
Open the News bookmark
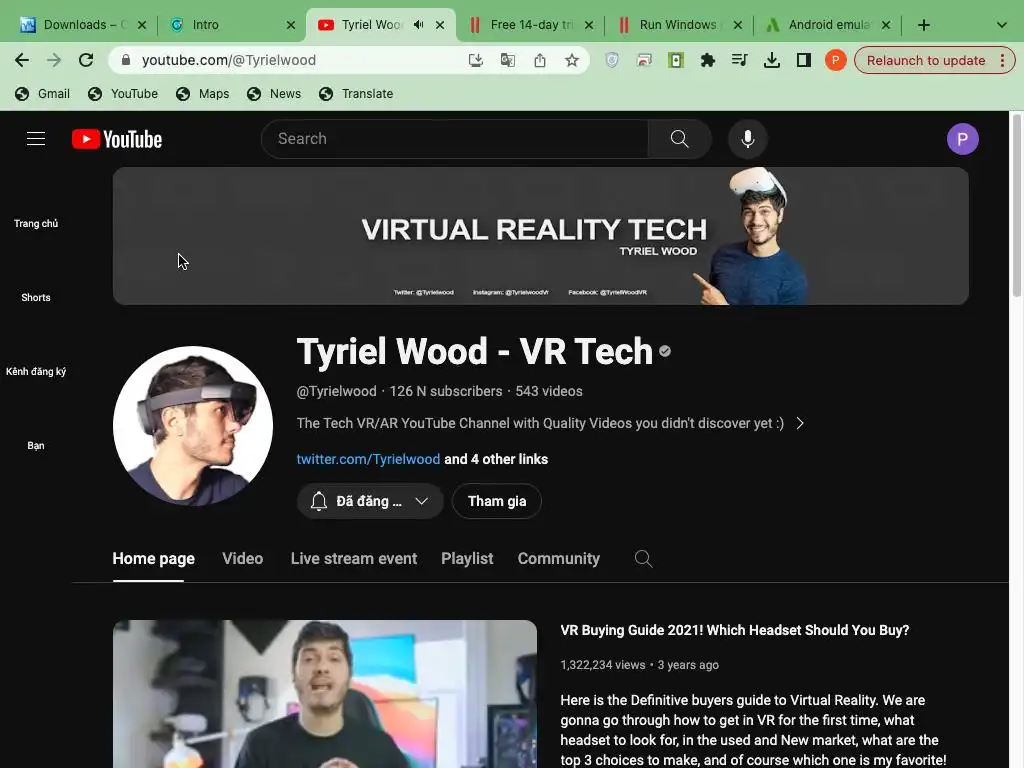pos(274,93)
